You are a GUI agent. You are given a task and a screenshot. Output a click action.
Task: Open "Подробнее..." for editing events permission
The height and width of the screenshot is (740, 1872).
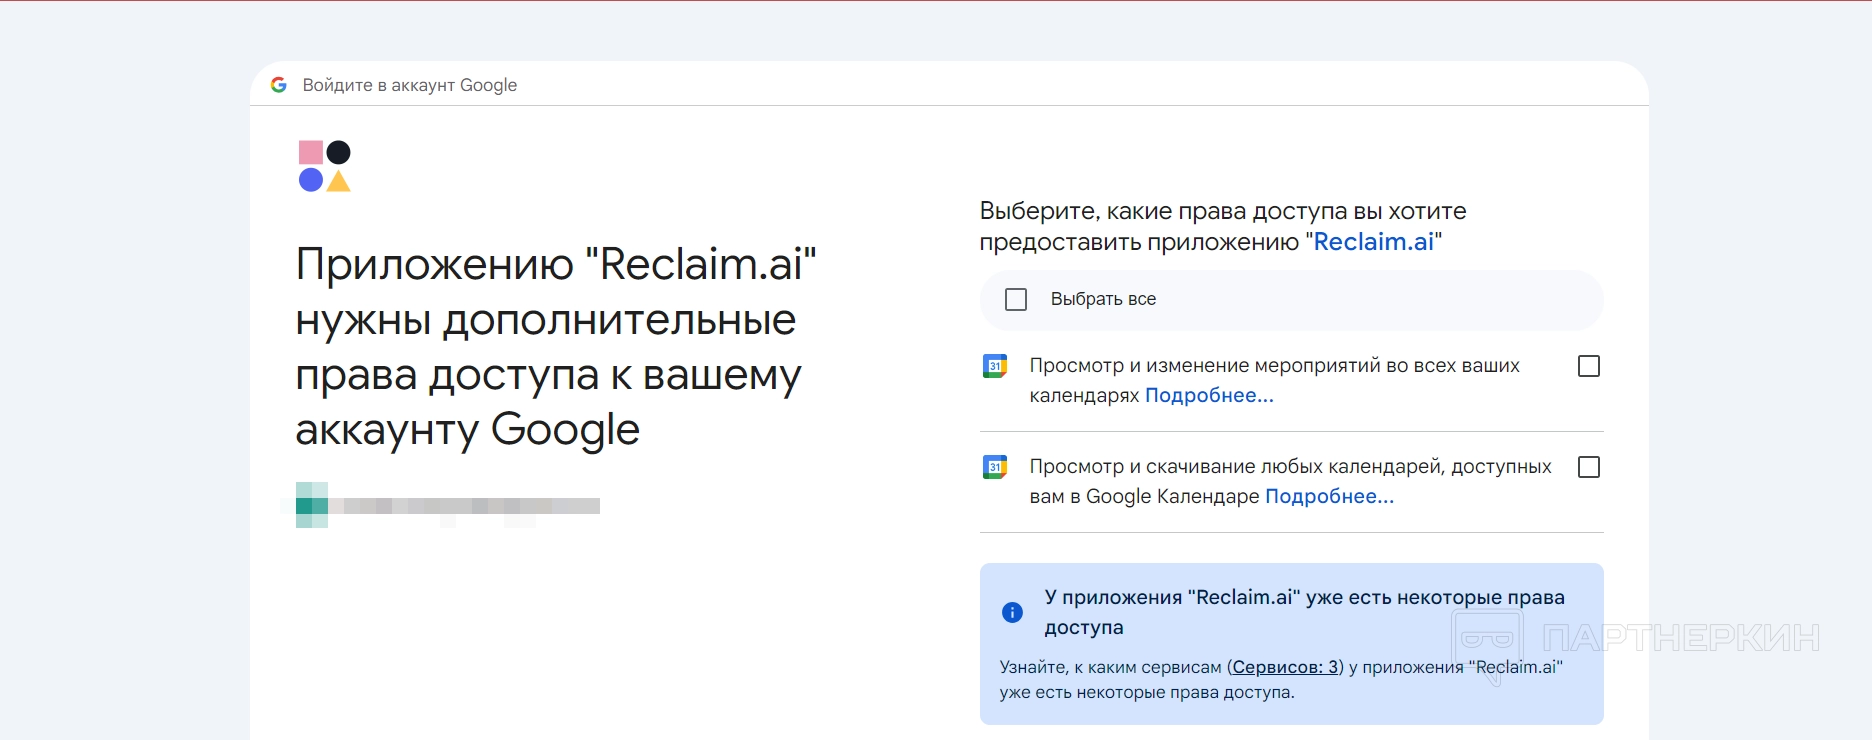coord(1209,396)
